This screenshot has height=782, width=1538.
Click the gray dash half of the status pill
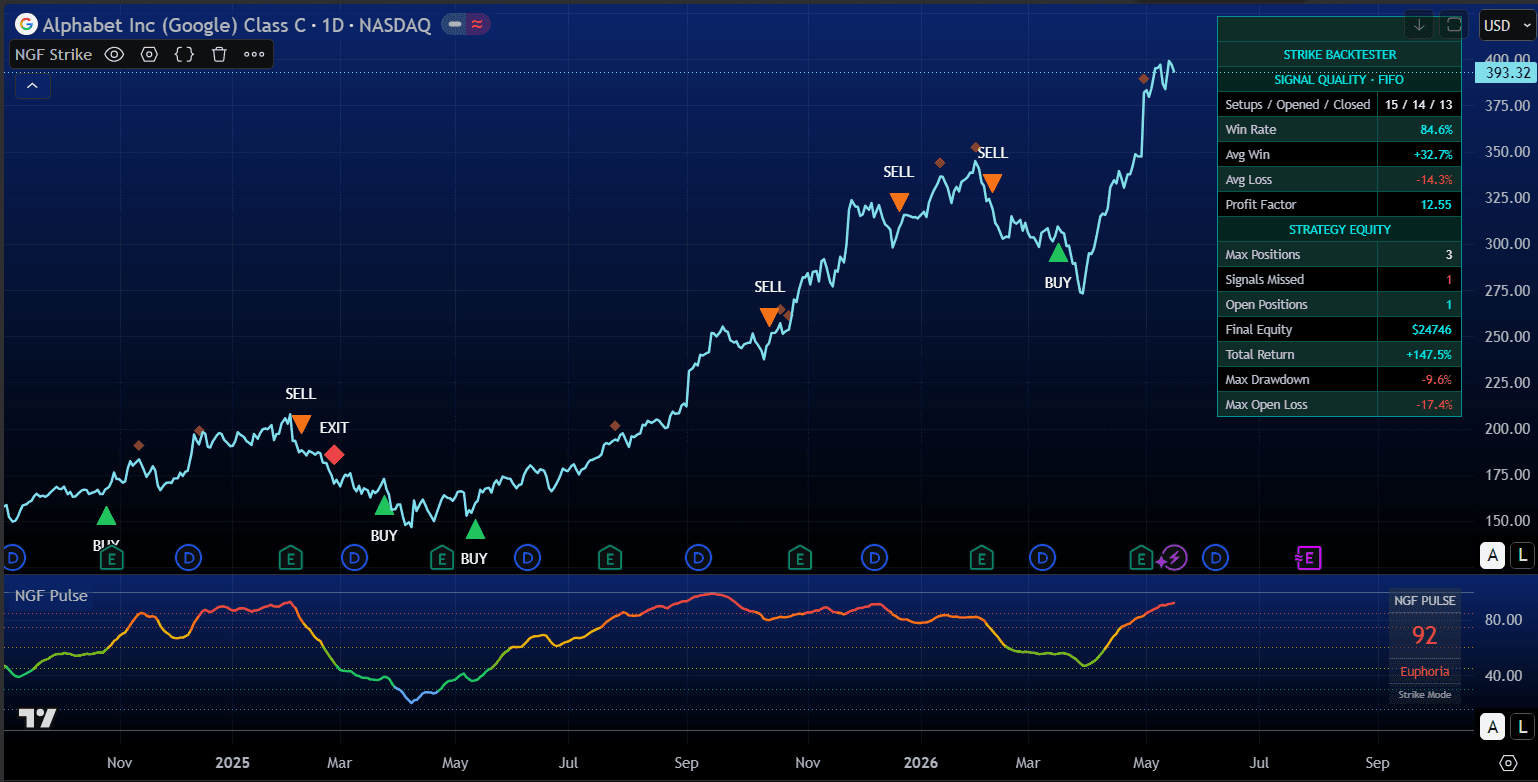455,25
